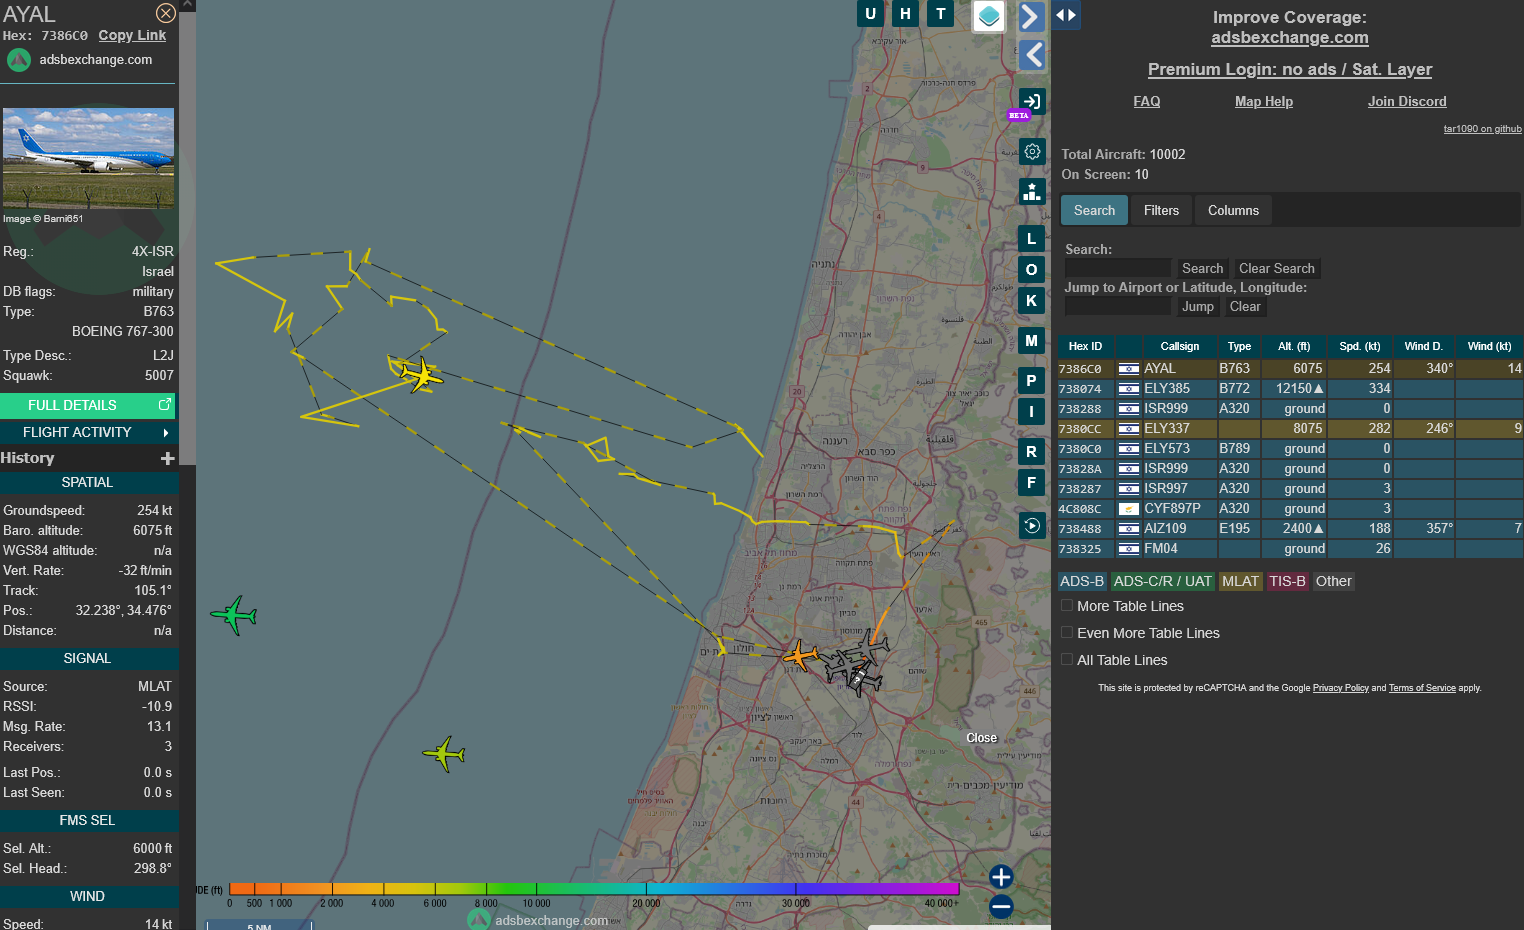Click the T map toggle button
The height and width of the screenshot is (930, 1524).
point(941,13)
